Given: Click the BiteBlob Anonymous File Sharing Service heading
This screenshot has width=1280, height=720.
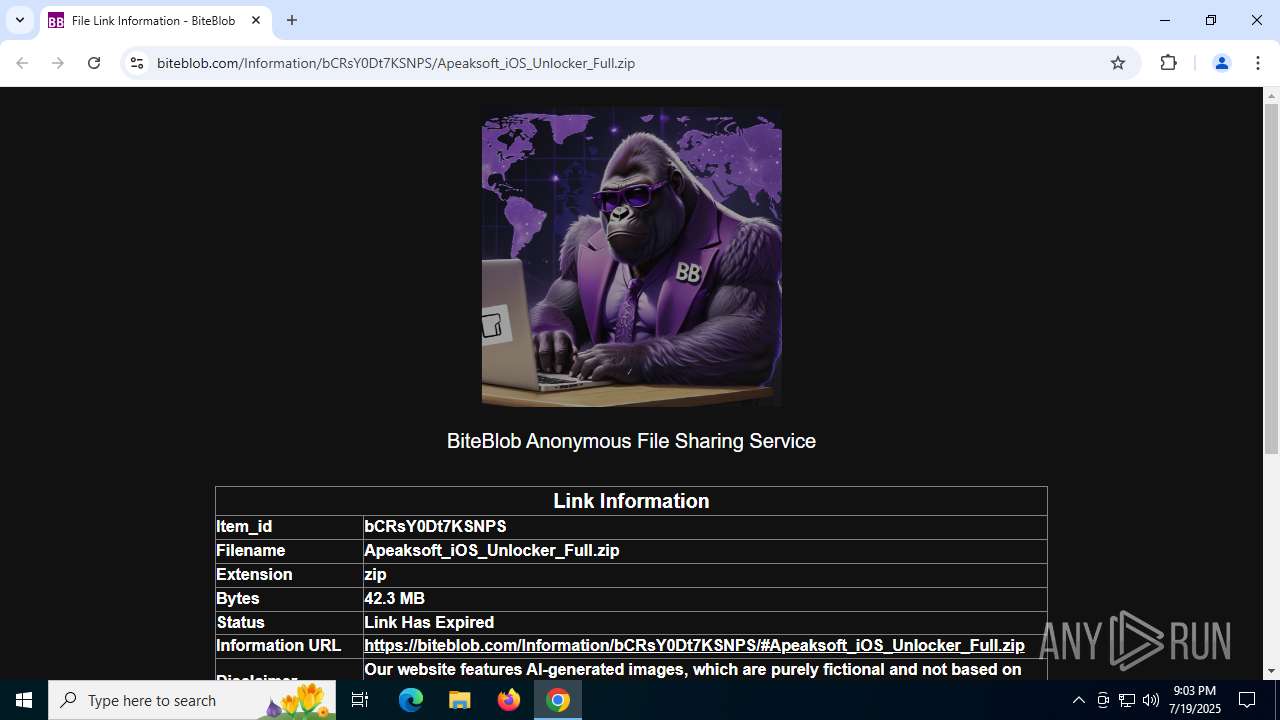Looking at the screenshot, I should coord(631,441).
